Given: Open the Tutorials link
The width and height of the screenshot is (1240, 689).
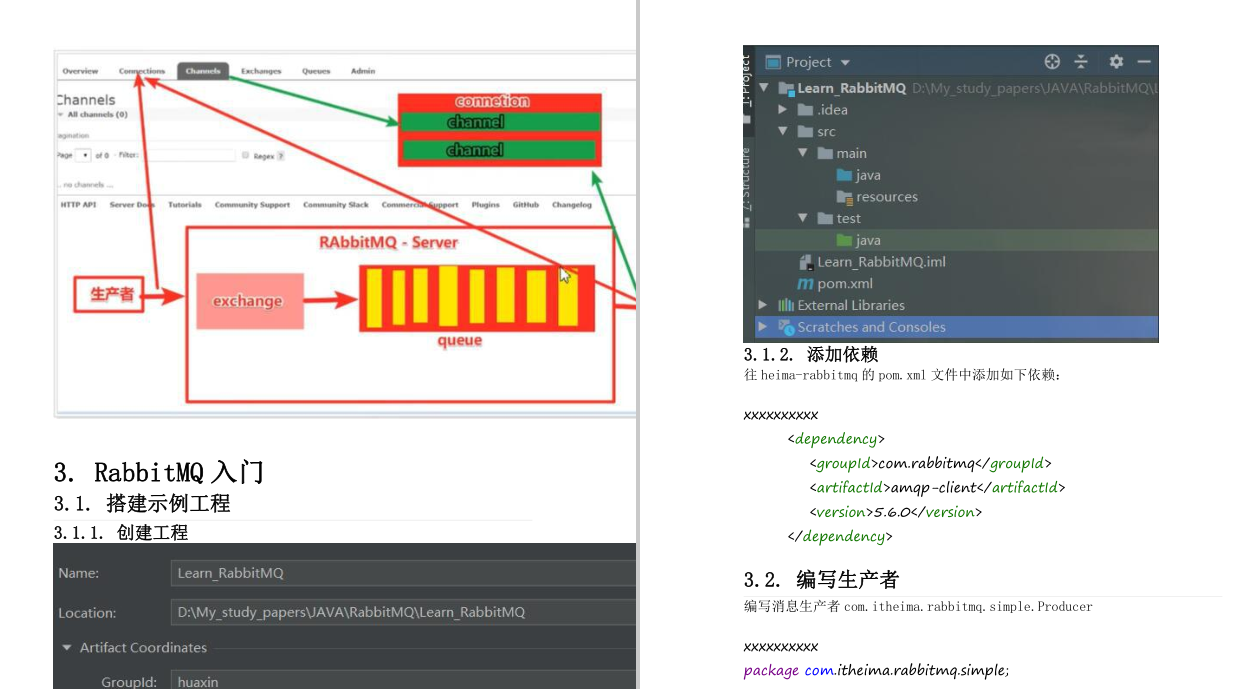Looking at the screenshot, I should pyautogui.click(x=184, y=204).
